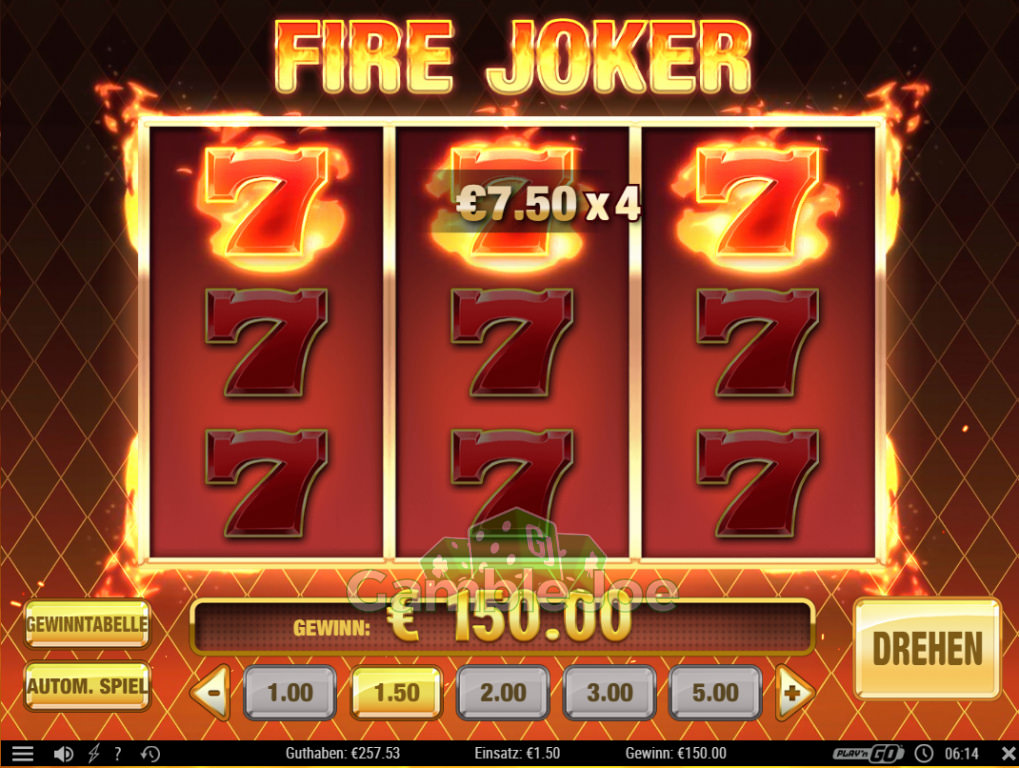Select the 2.00 bet value
The width and height of the screenshot is (1019, 768).
[503, 693]
